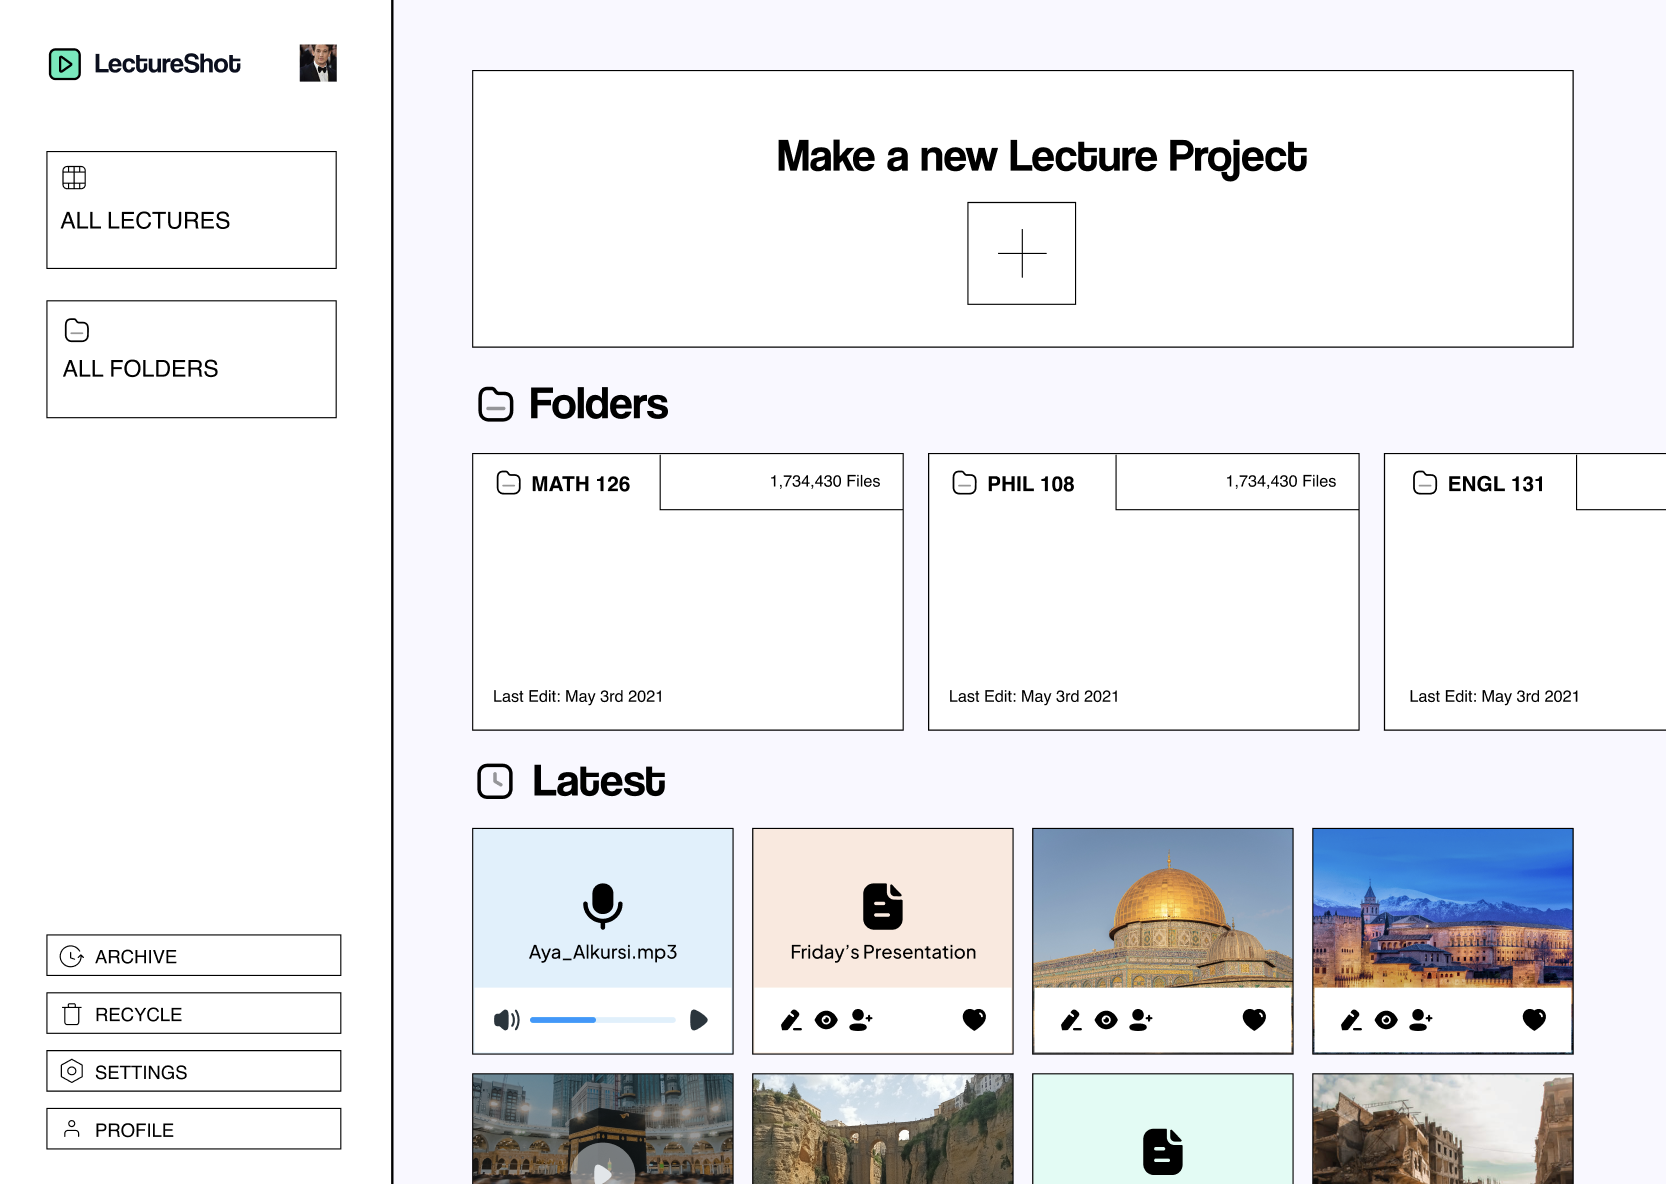The image size is (1666, 1184).
Task: Open the MATH 126 folder
Action: pyautogui.click(x=688, y=592)
